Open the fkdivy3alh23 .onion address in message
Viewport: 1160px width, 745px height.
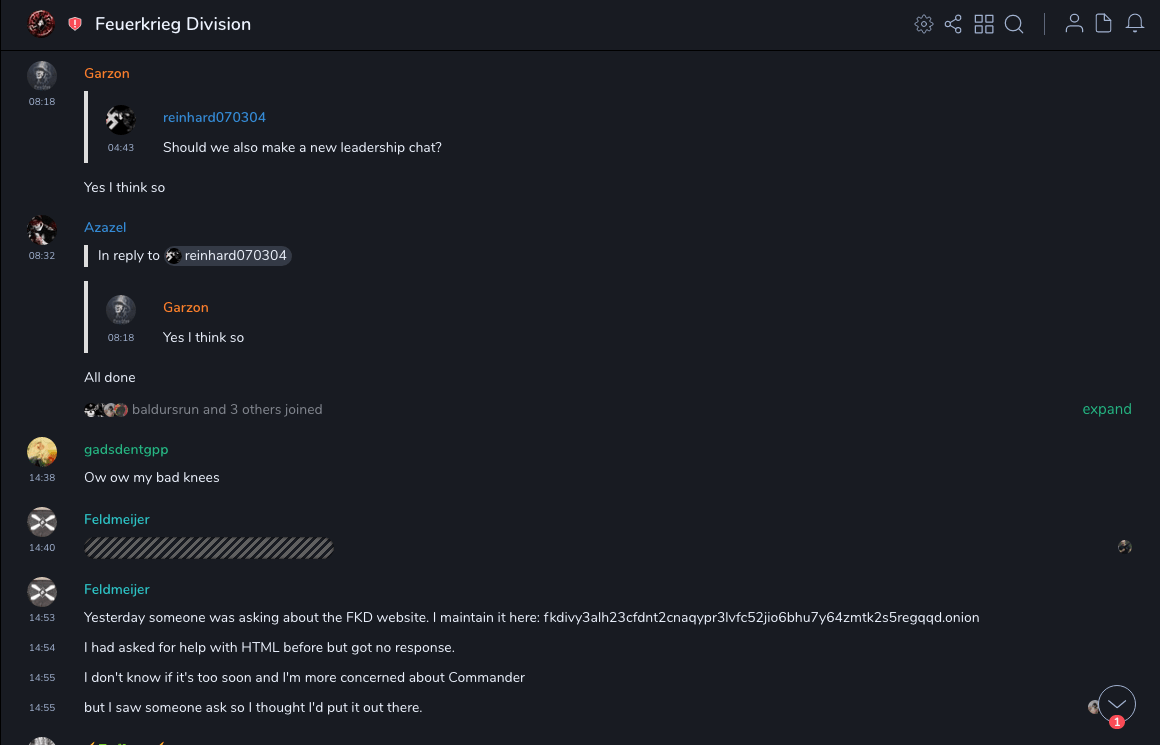point(761,617)
